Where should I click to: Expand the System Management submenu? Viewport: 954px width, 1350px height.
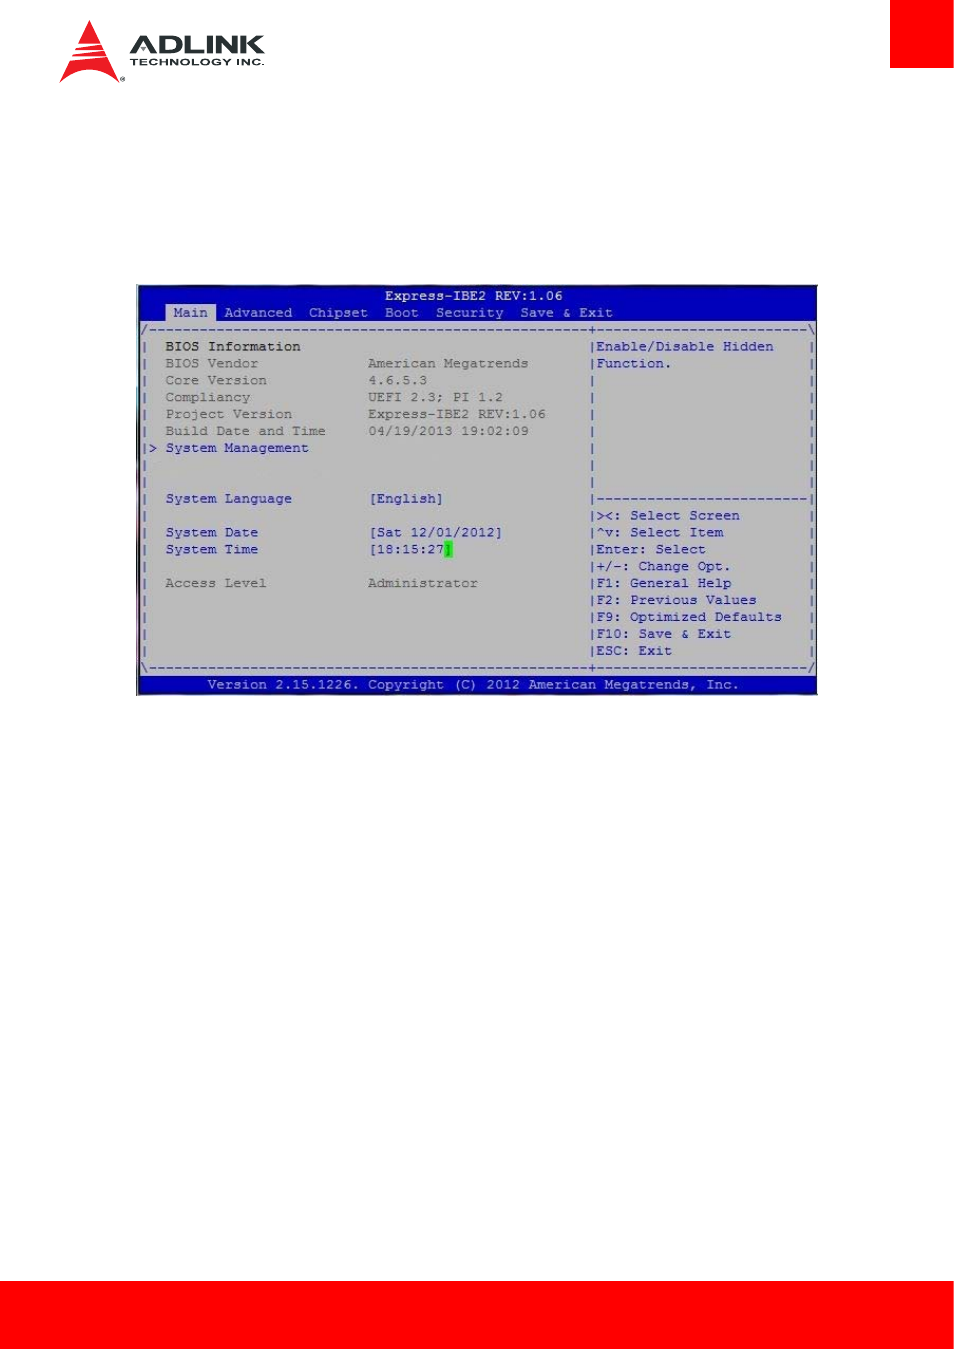[x=237, y=448]
